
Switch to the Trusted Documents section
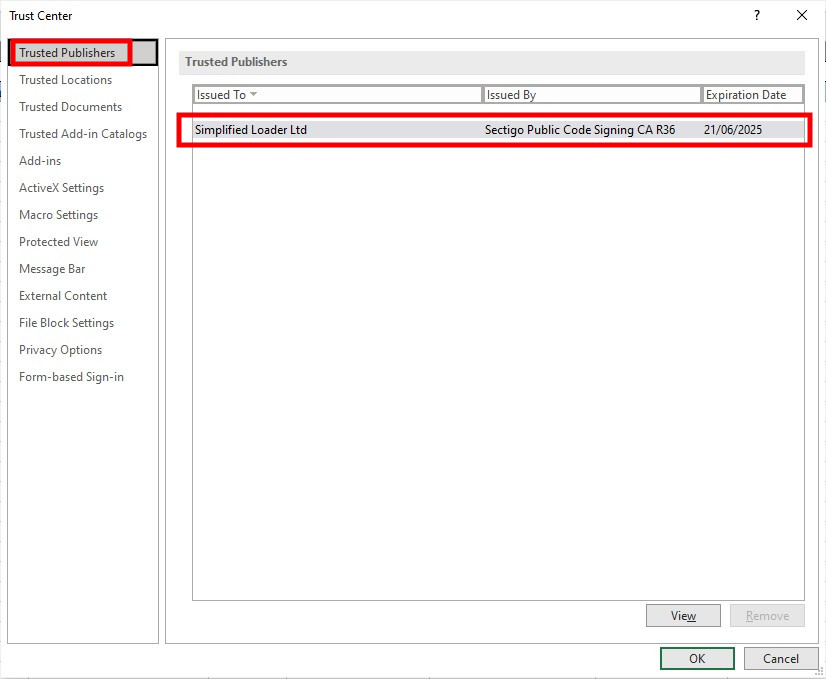[x=69, y=107]
